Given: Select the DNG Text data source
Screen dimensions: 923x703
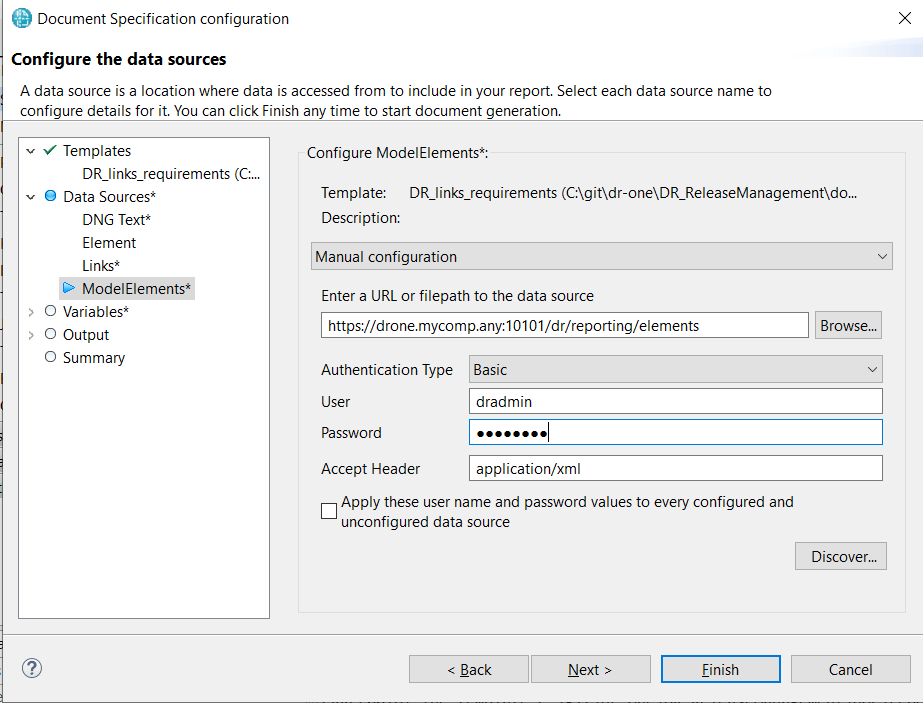Looking at the screenshot, I should 116,220.
